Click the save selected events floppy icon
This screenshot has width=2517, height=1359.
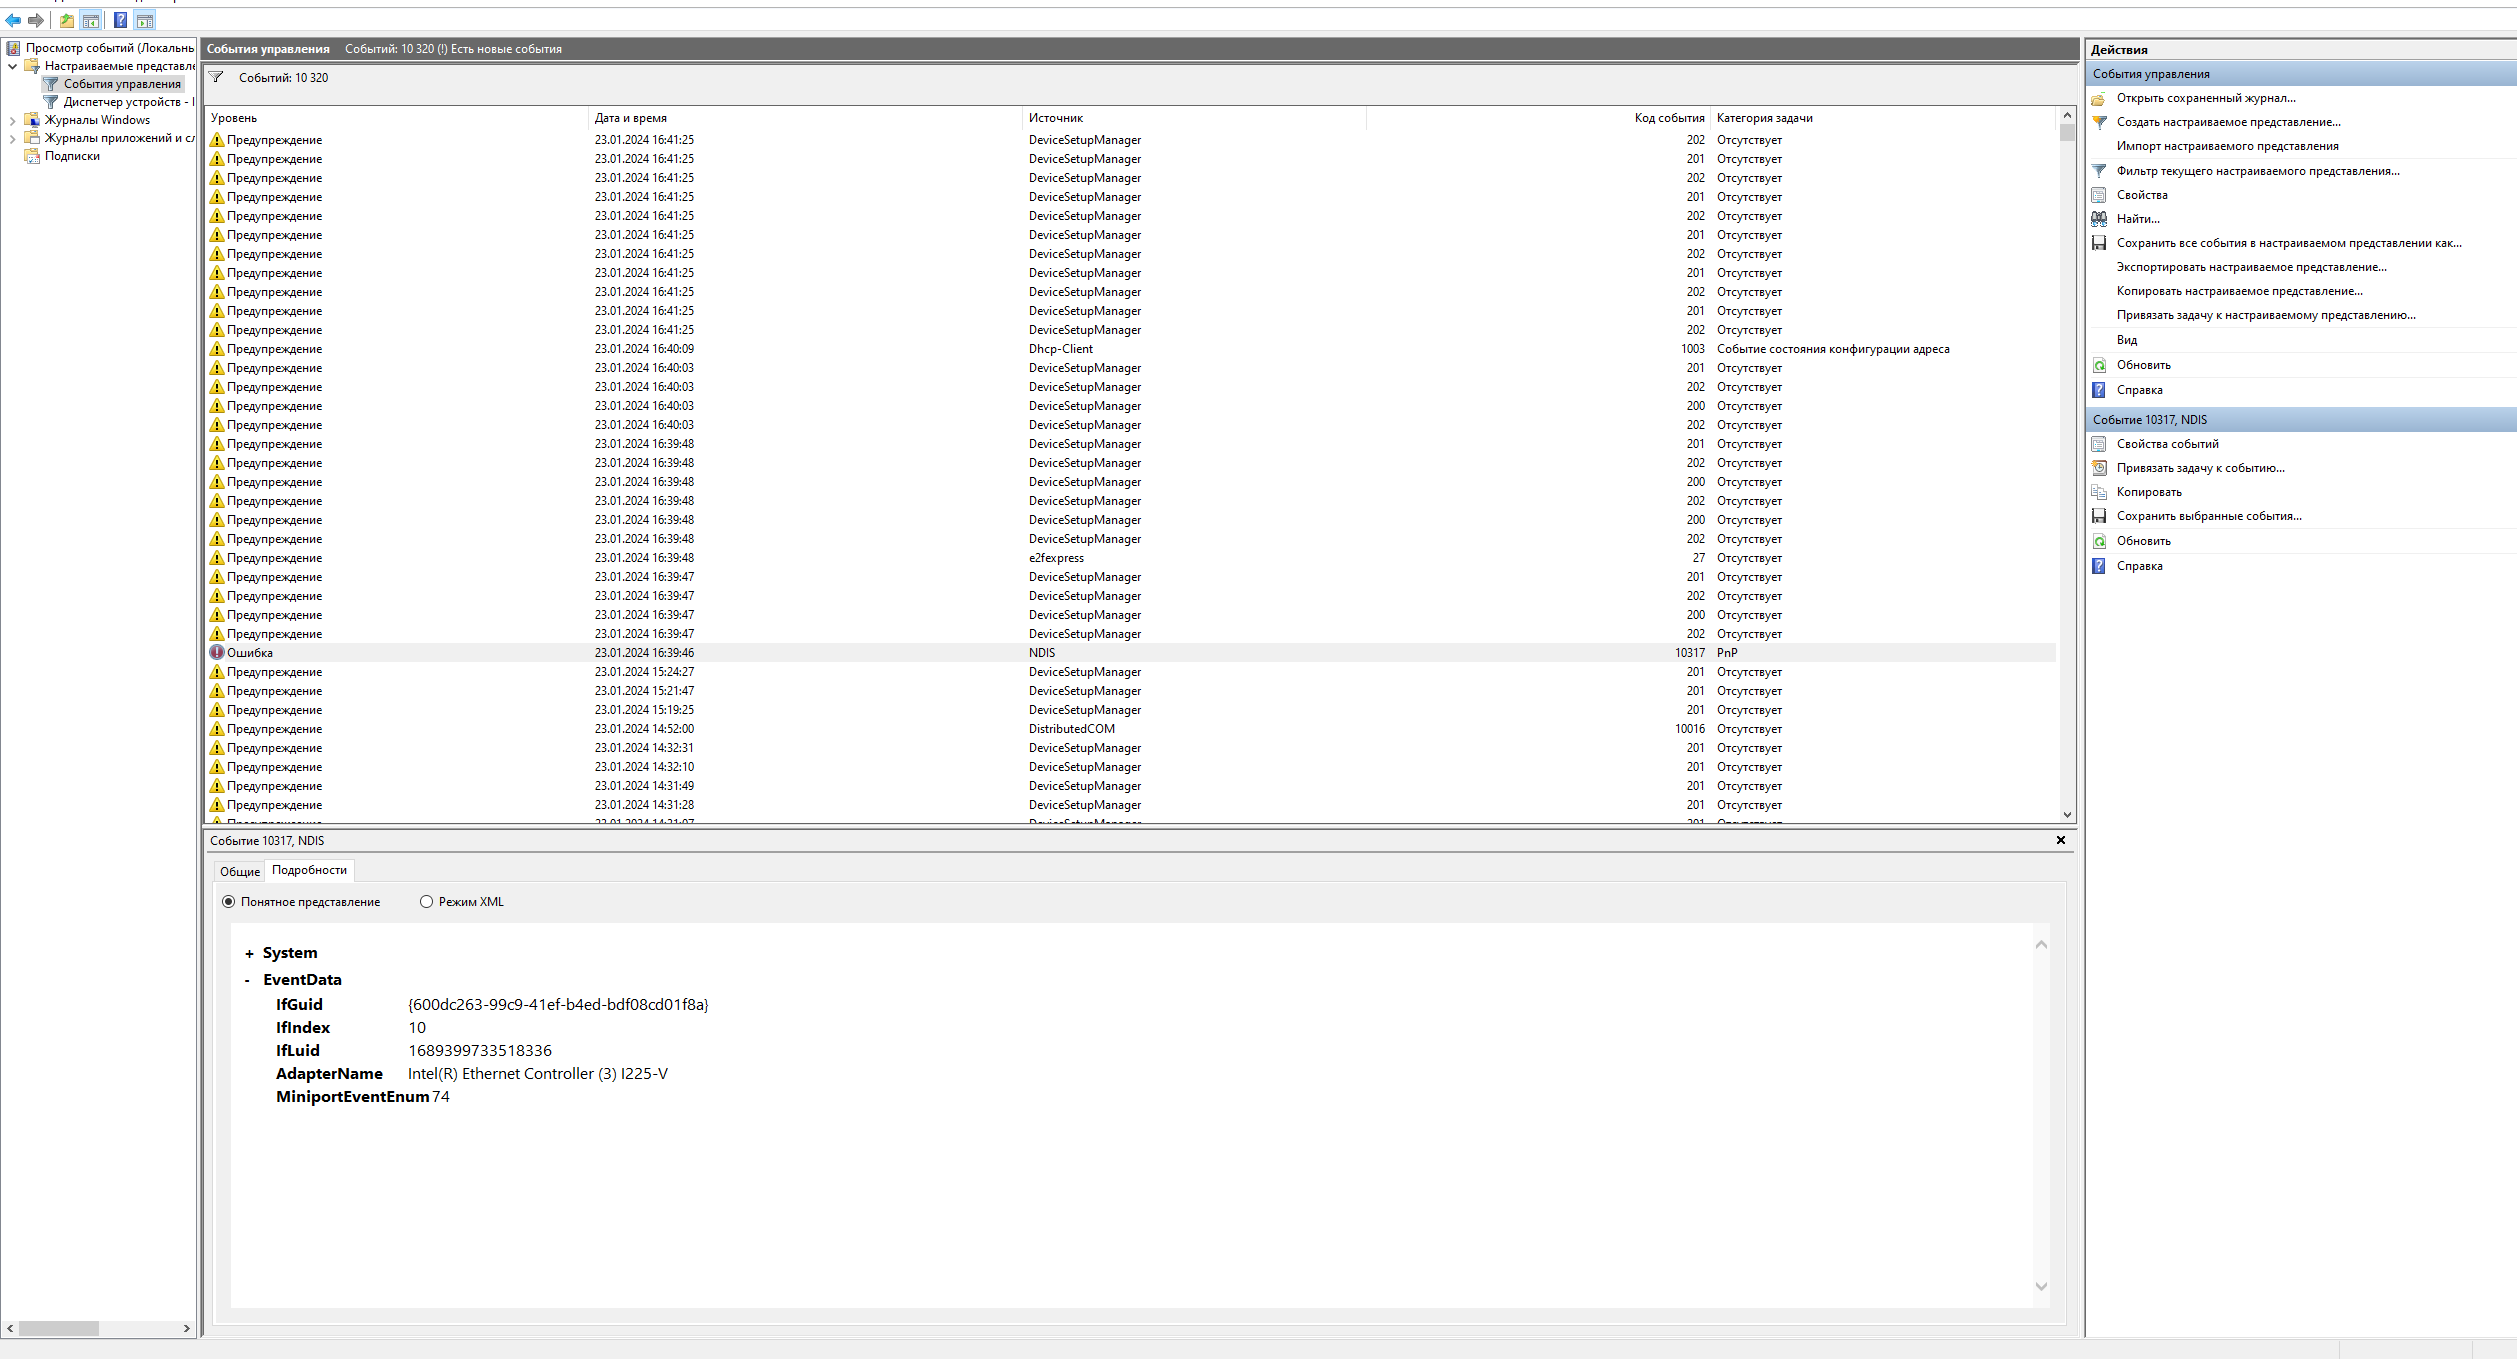point(2099,516)
